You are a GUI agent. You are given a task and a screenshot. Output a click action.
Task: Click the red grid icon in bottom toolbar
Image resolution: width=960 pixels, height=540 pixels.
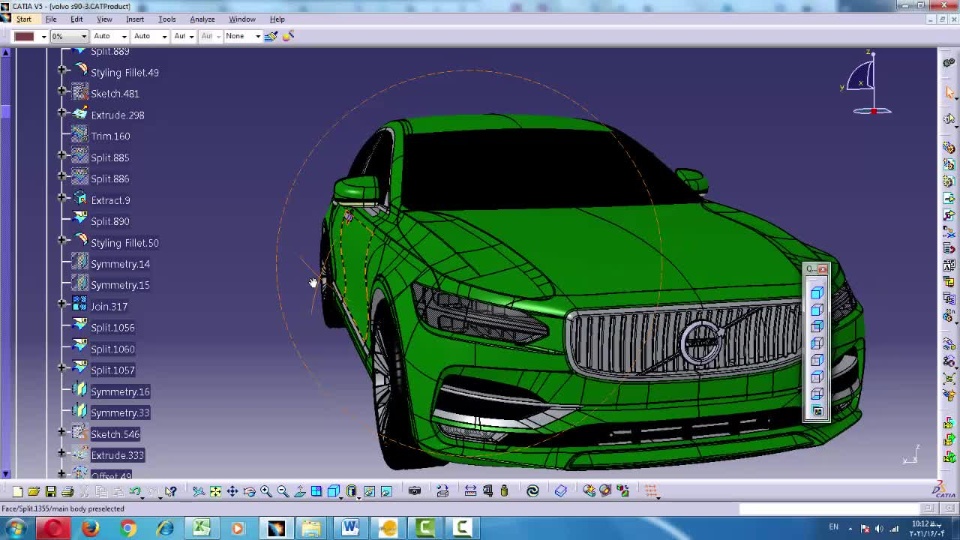651,491
